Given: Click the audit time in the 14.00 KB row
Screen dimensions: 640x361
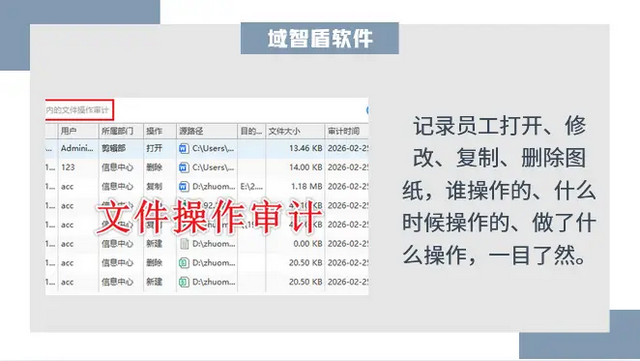Looking at the screenshot, I should click(348, 167).
